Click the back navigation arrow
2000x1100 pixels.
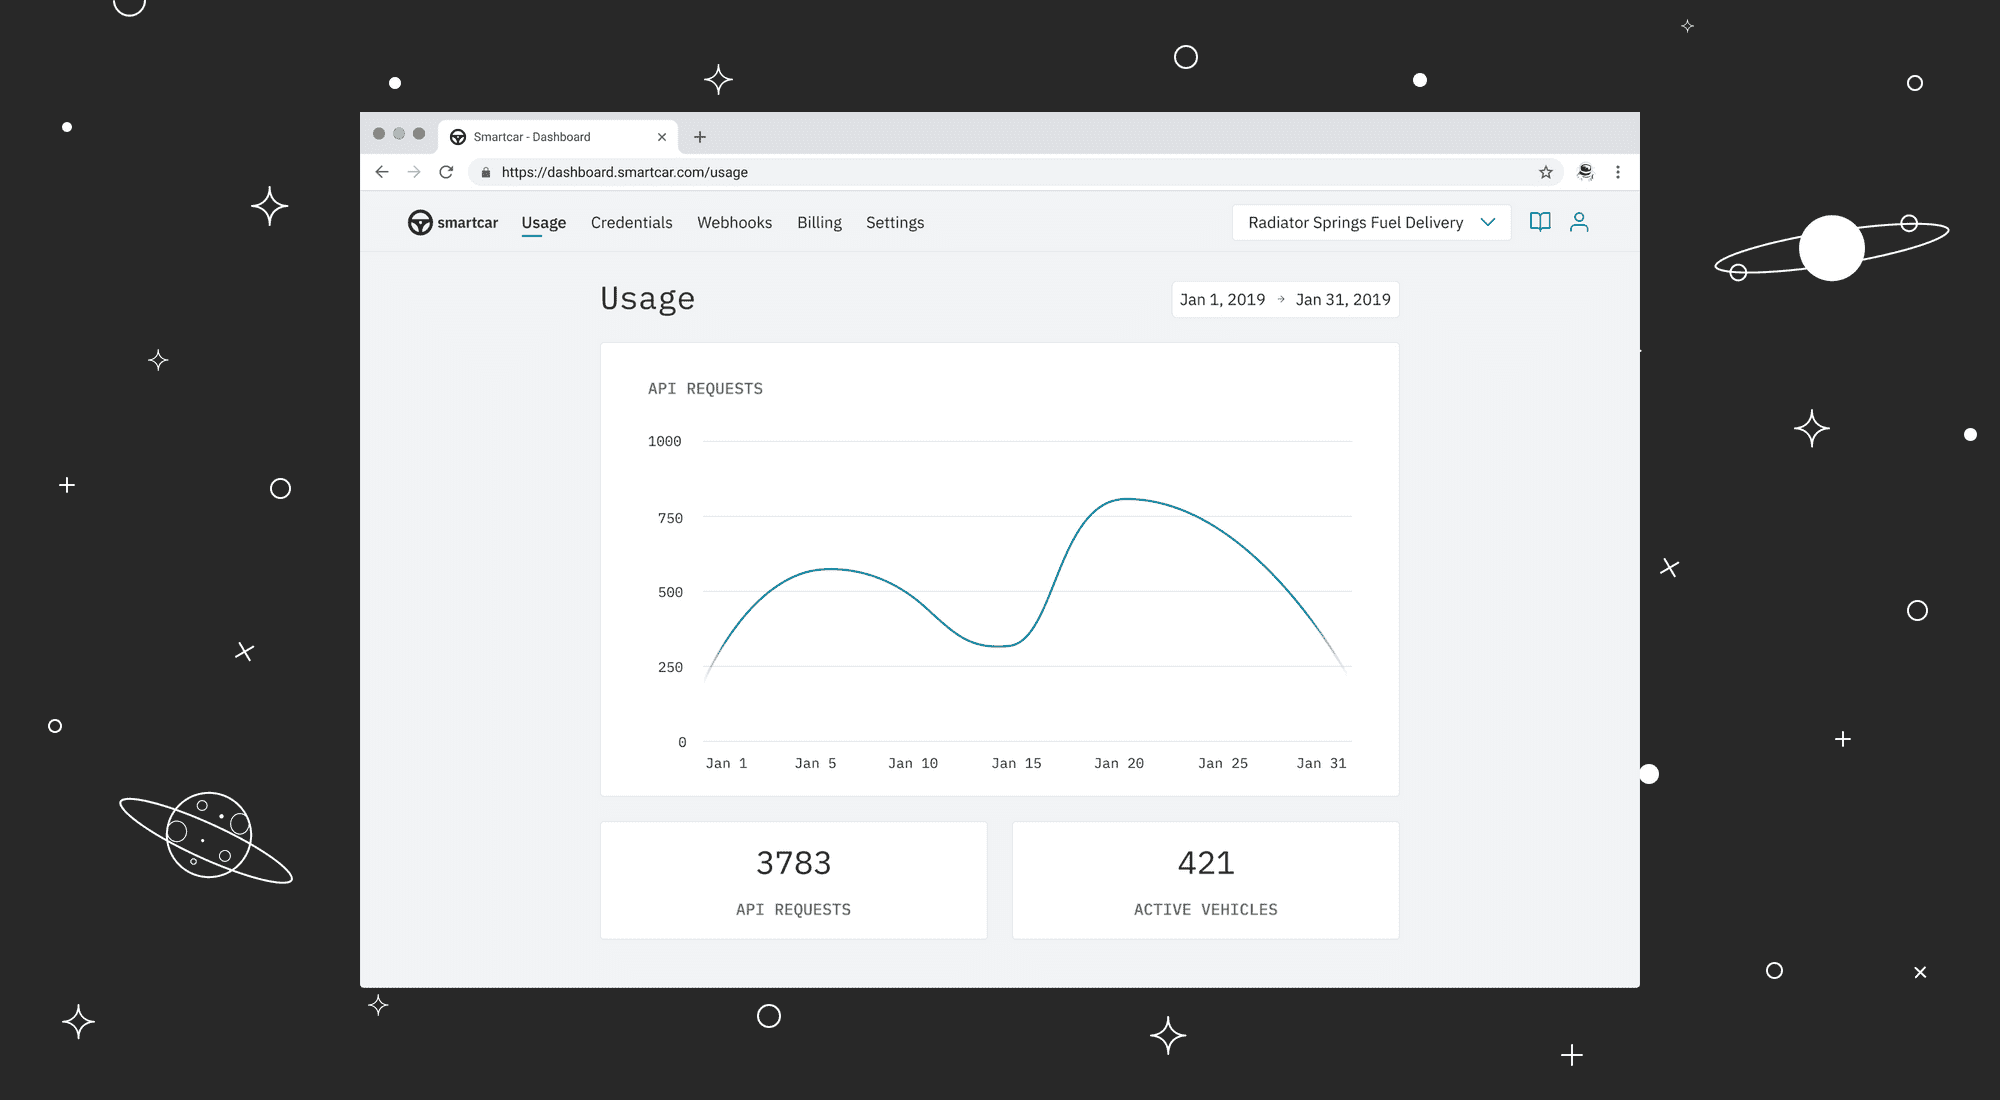click(382, 172)
